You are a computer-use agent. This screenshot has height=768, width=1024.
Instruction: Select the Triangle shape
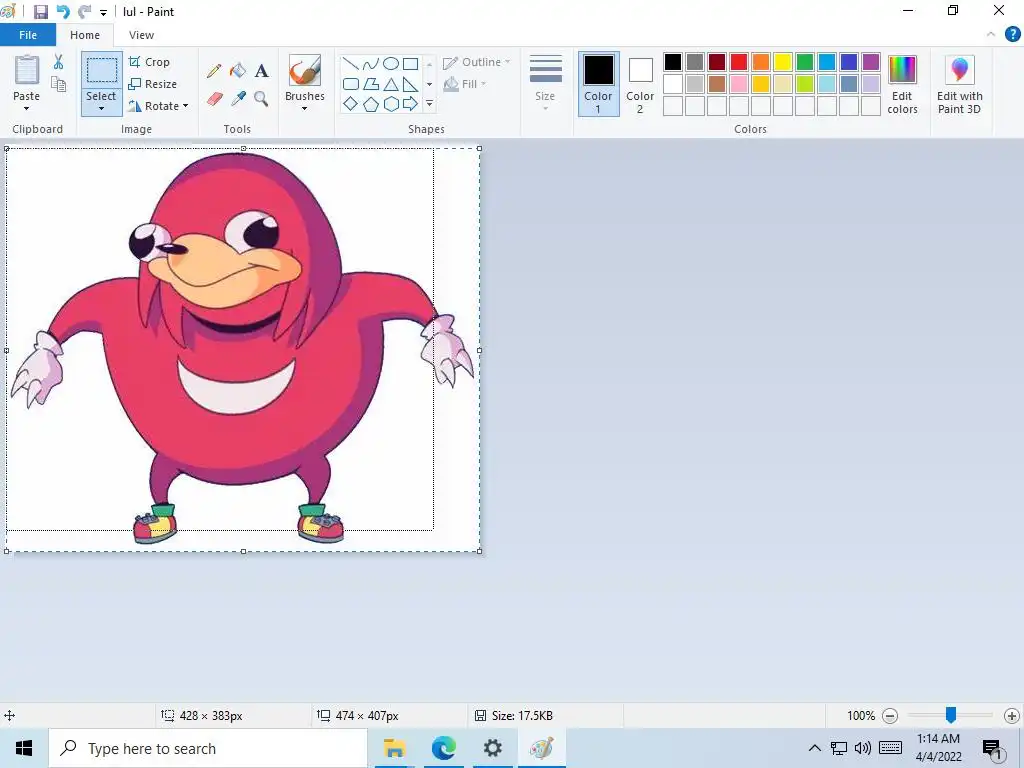click(x=391, y=84)
